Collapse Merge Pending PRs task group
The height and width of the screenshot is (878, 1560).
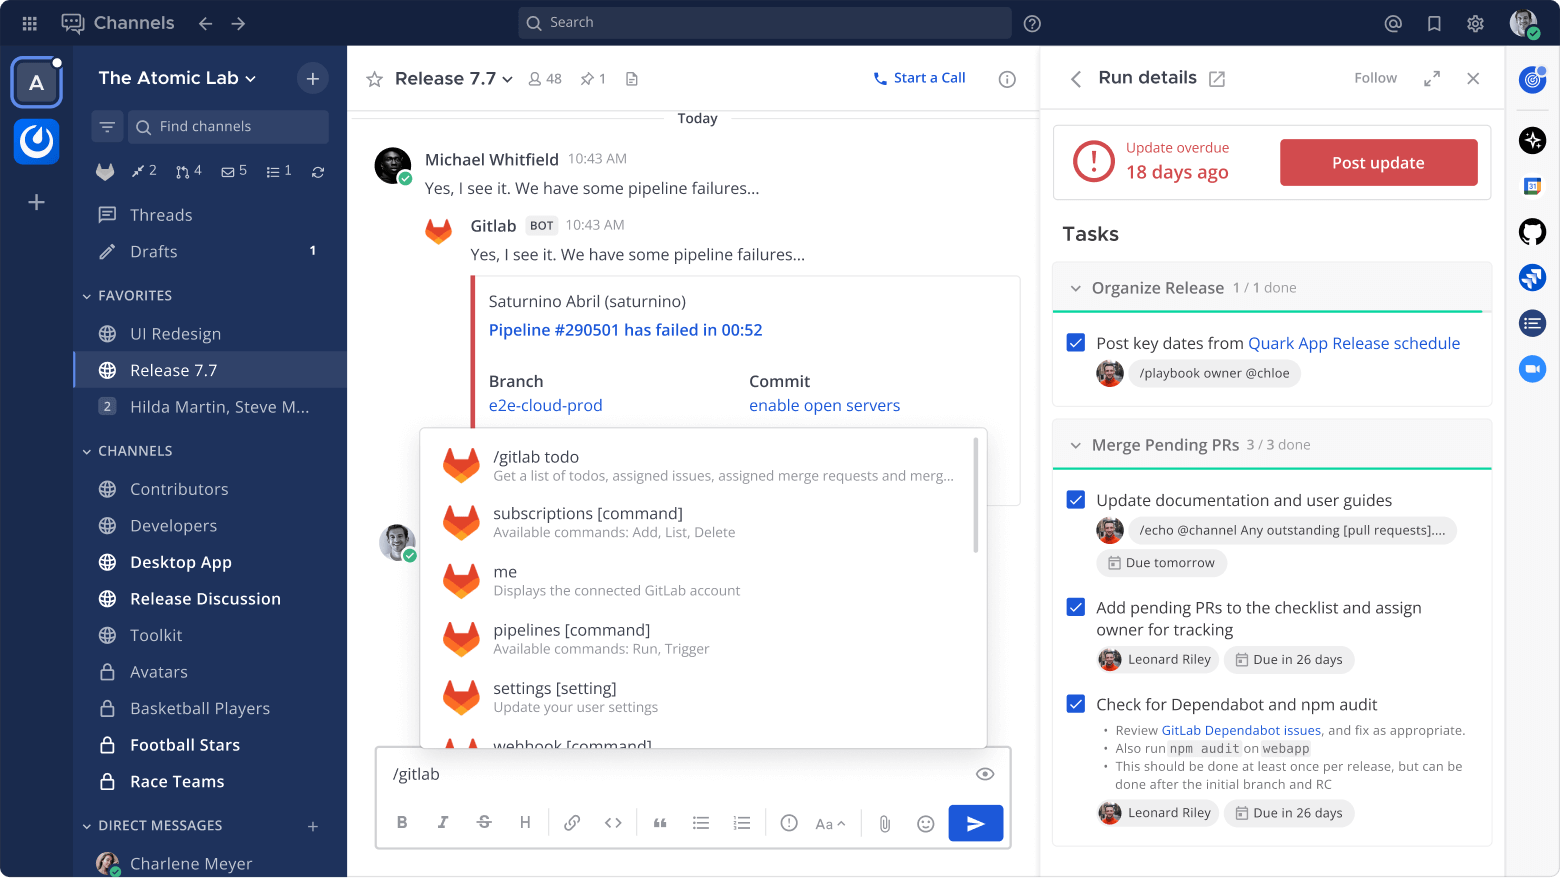[1076, 445]
